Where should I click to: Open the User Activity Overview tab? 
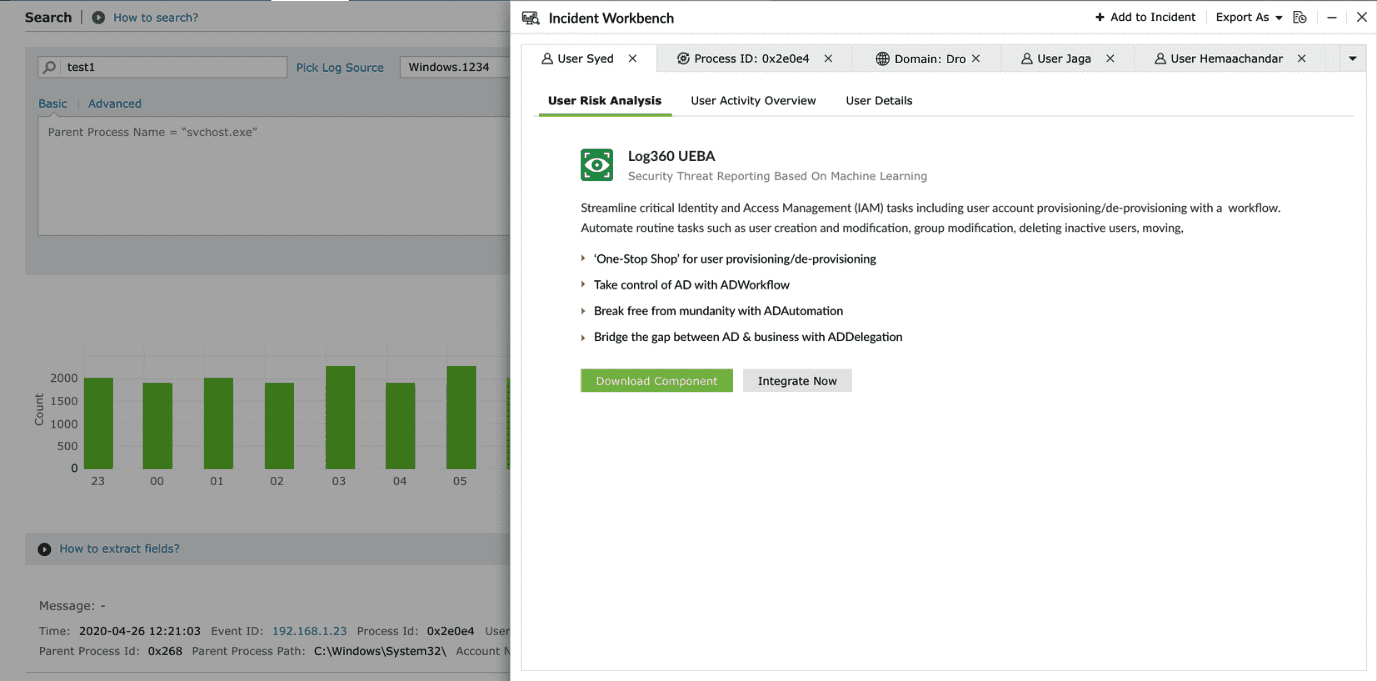753,101
